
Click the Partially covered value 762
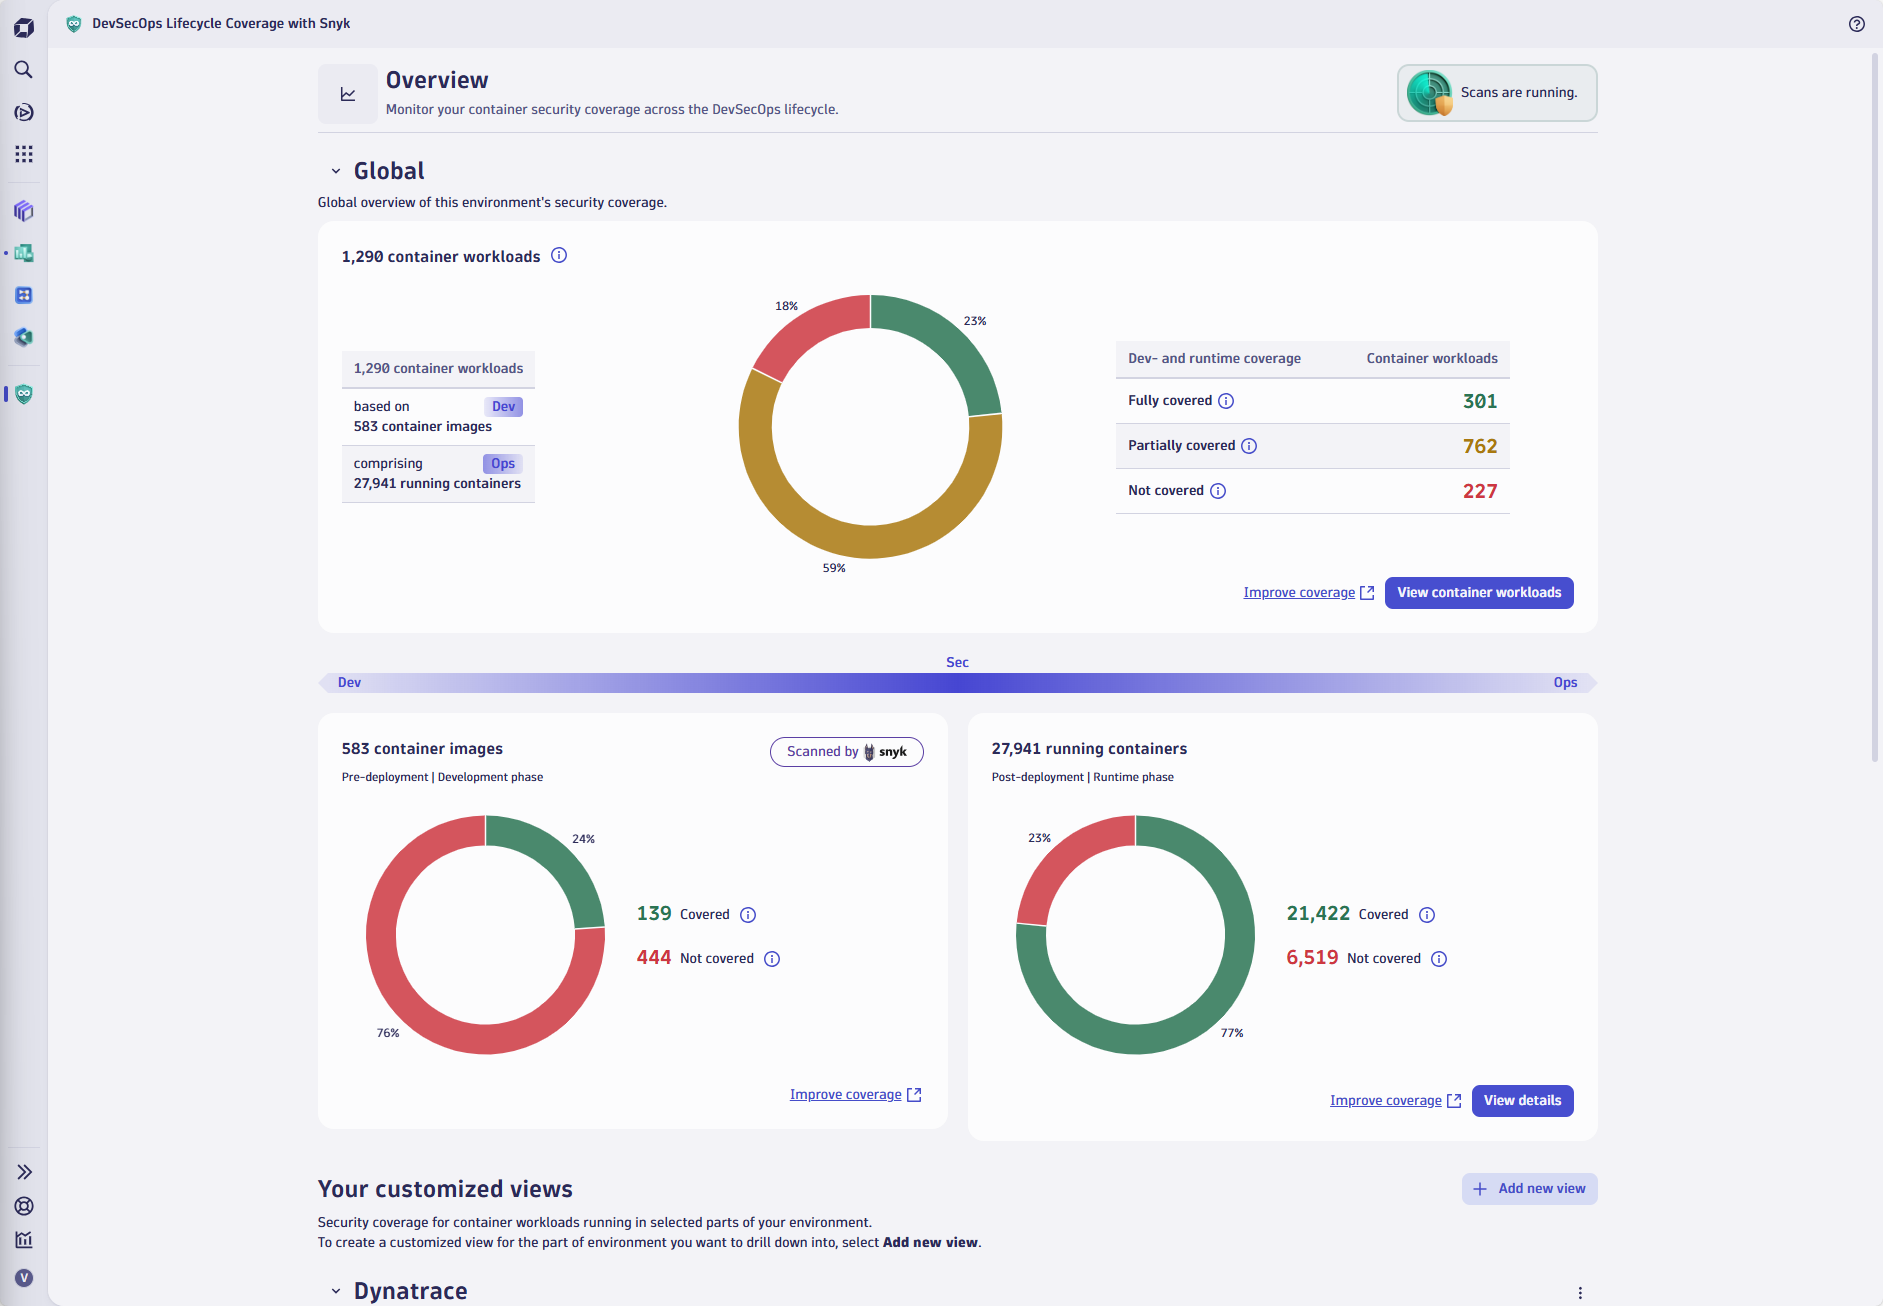click(1480, 446)
